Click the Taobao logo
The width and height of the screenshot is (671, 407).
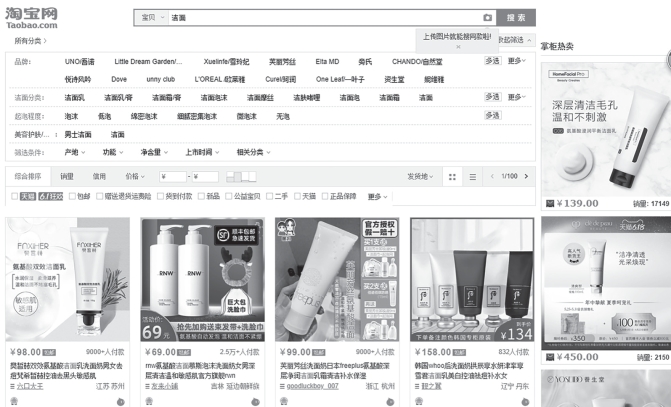pos(32,18)
